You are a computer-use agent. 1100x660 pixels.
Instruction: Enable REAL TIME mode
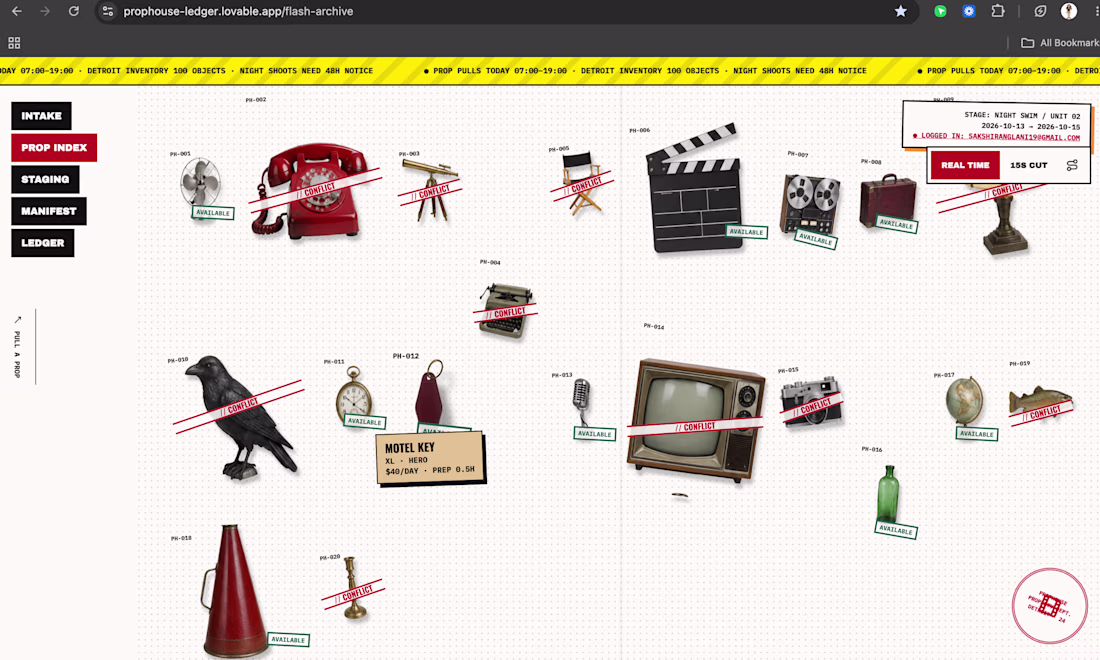coord(965,166)
